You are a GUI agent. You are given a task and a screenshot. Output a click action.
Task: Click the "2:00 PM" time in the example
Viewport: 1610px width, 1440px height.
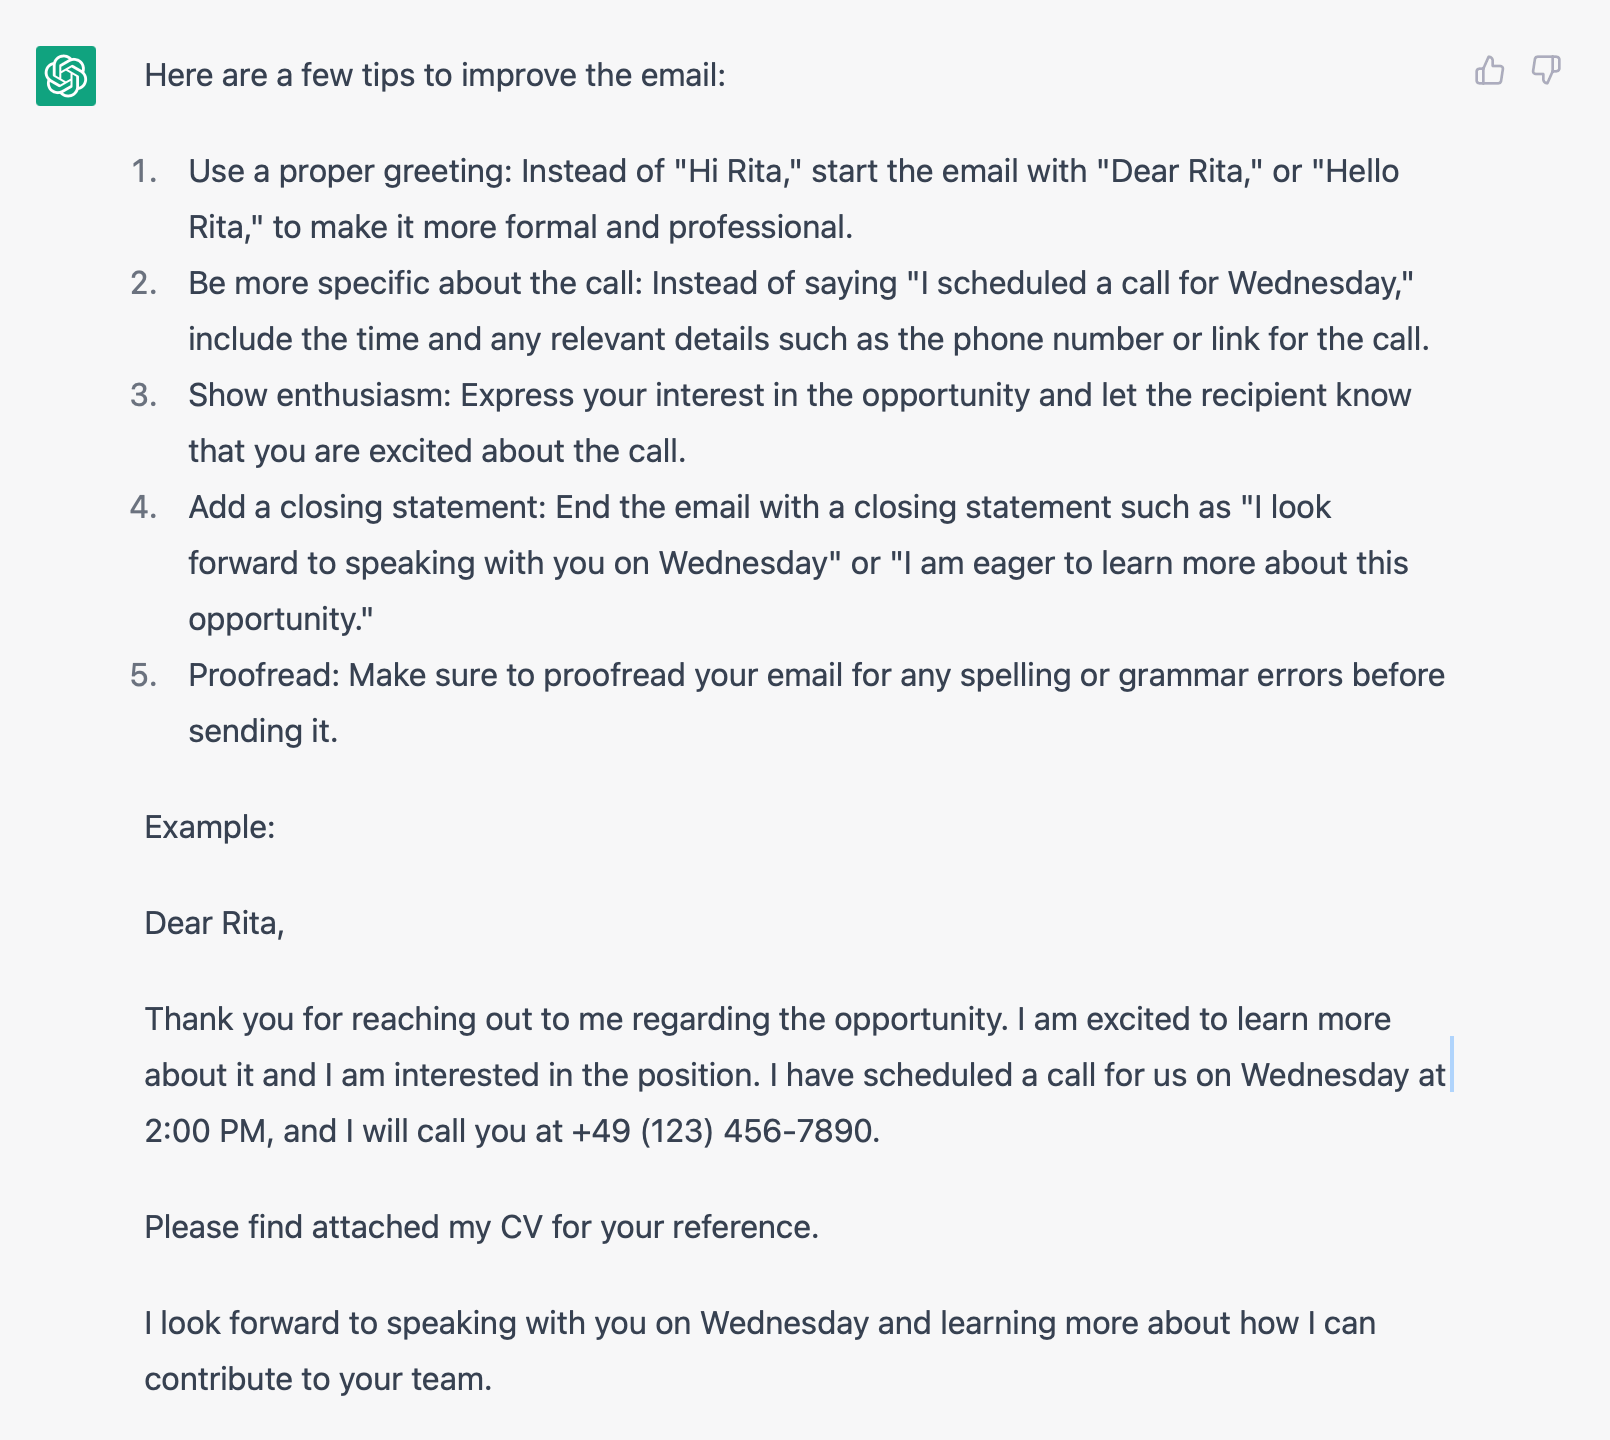(205, 1132)
